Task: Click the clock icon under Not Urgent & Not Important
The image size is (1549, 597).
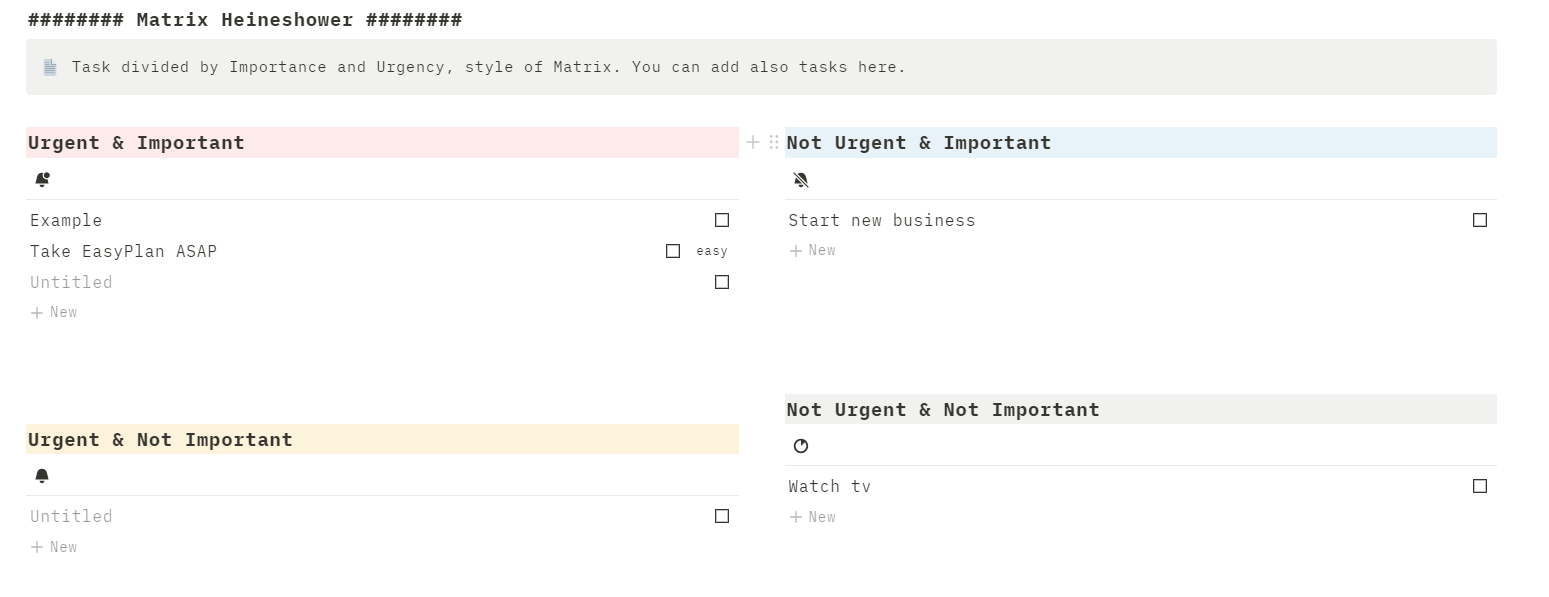Action: point(800,446)
